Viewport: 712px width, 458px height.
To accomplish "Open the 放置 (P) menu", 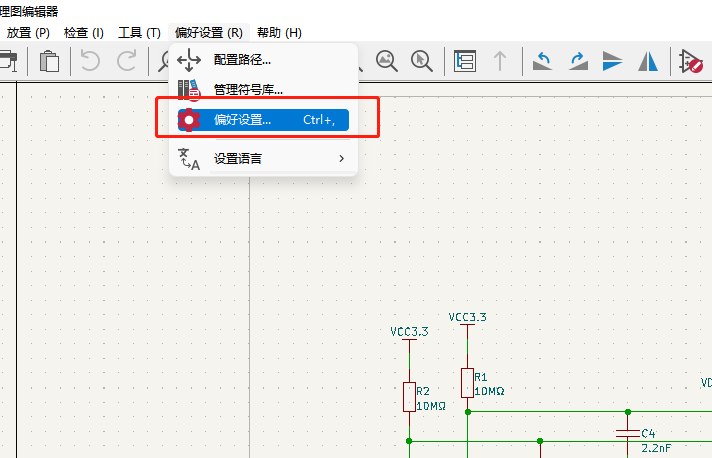I will [x=28, y=33].
